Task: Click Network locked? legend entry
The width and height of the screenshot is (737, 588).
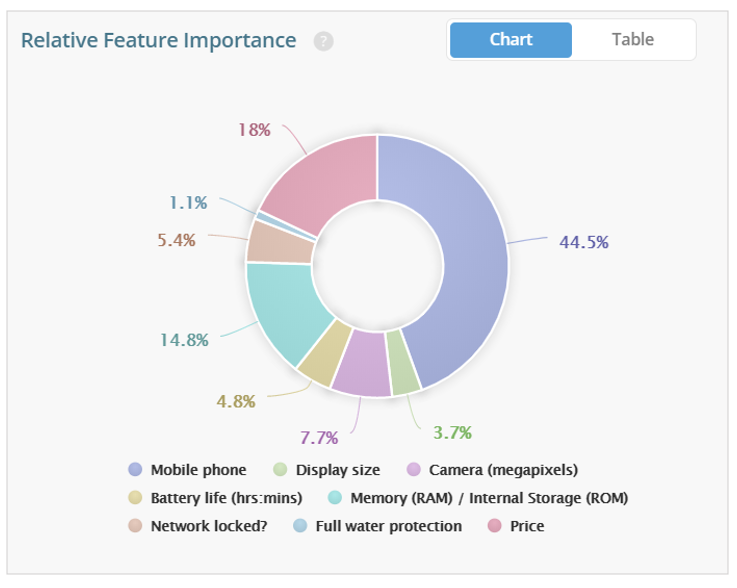Action: pyautogui.click(x=198, y=526)
